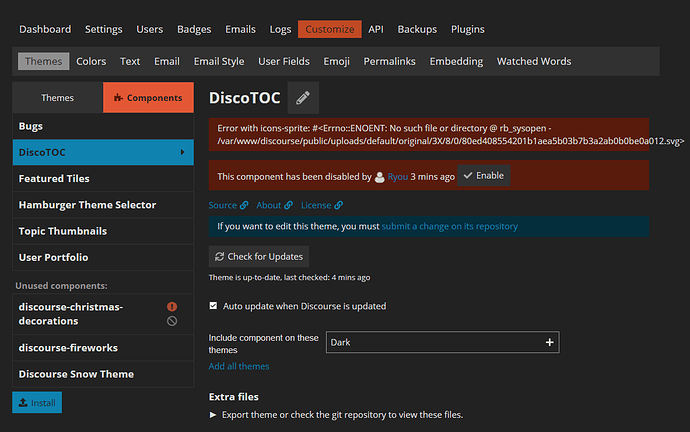Click disabled ban icon on discourse-christmas-decorations

(172, 321)
